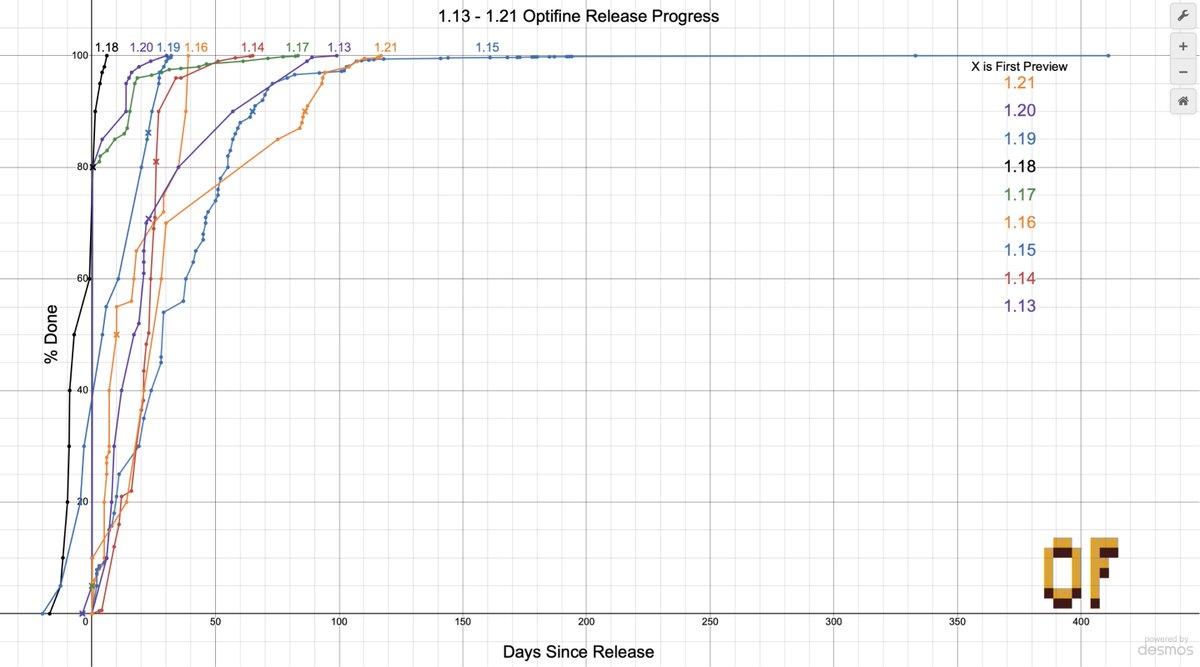This screenshot has height=667, width=1200.
Task: Click the red X first-preview marker on 1.14
Action: 156,161
